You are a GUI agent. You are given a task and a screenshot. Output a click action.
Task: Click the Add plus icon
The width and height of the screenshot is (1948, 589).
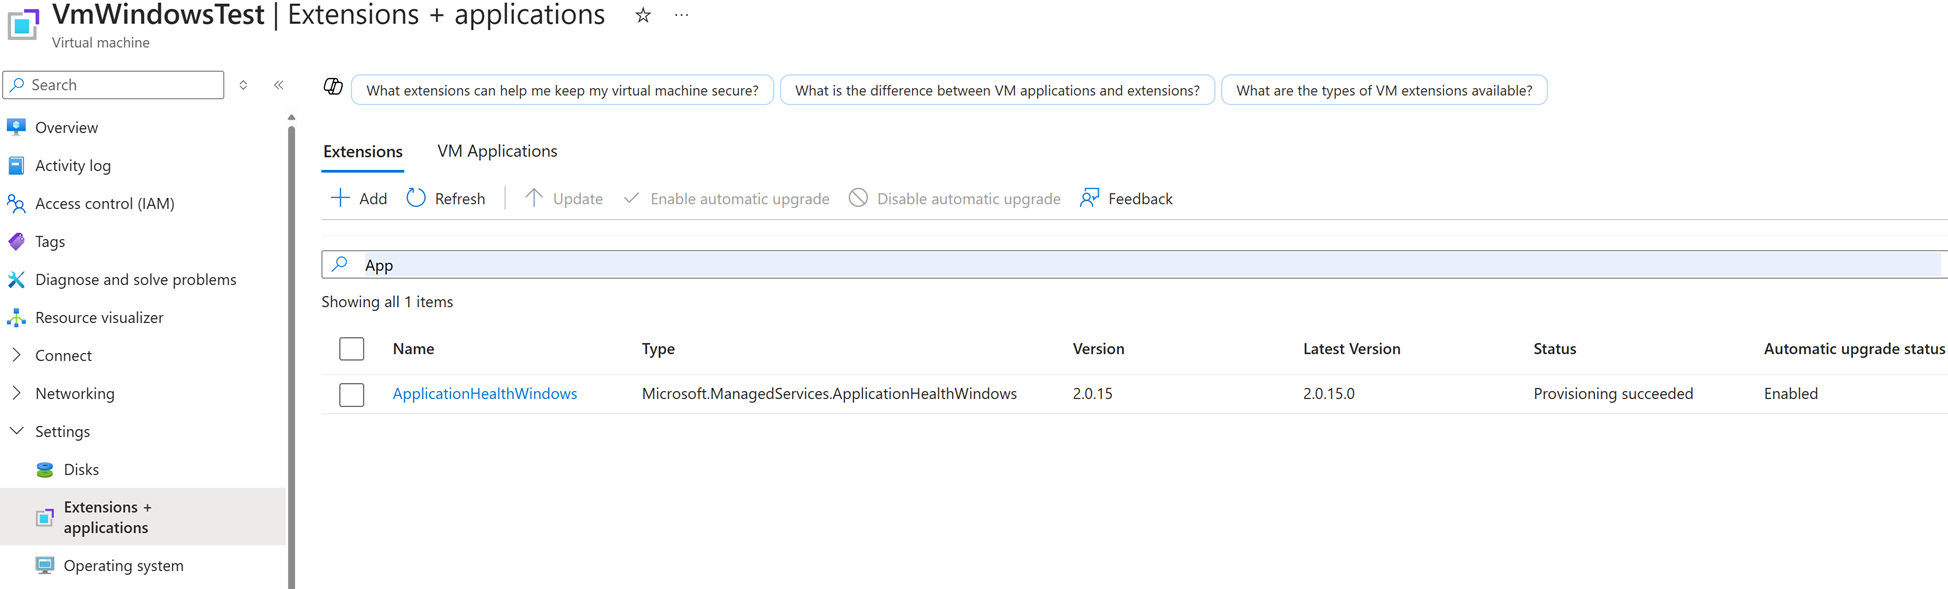point(340,198)
